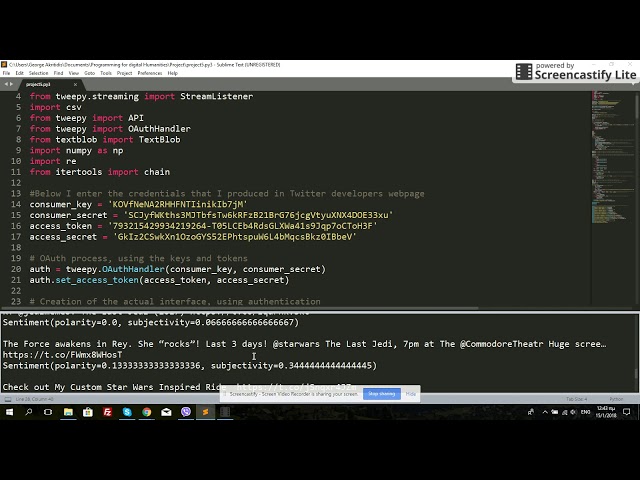Open the File menu
Viewport: 640px width, 480px height.
tap(6, 73)
